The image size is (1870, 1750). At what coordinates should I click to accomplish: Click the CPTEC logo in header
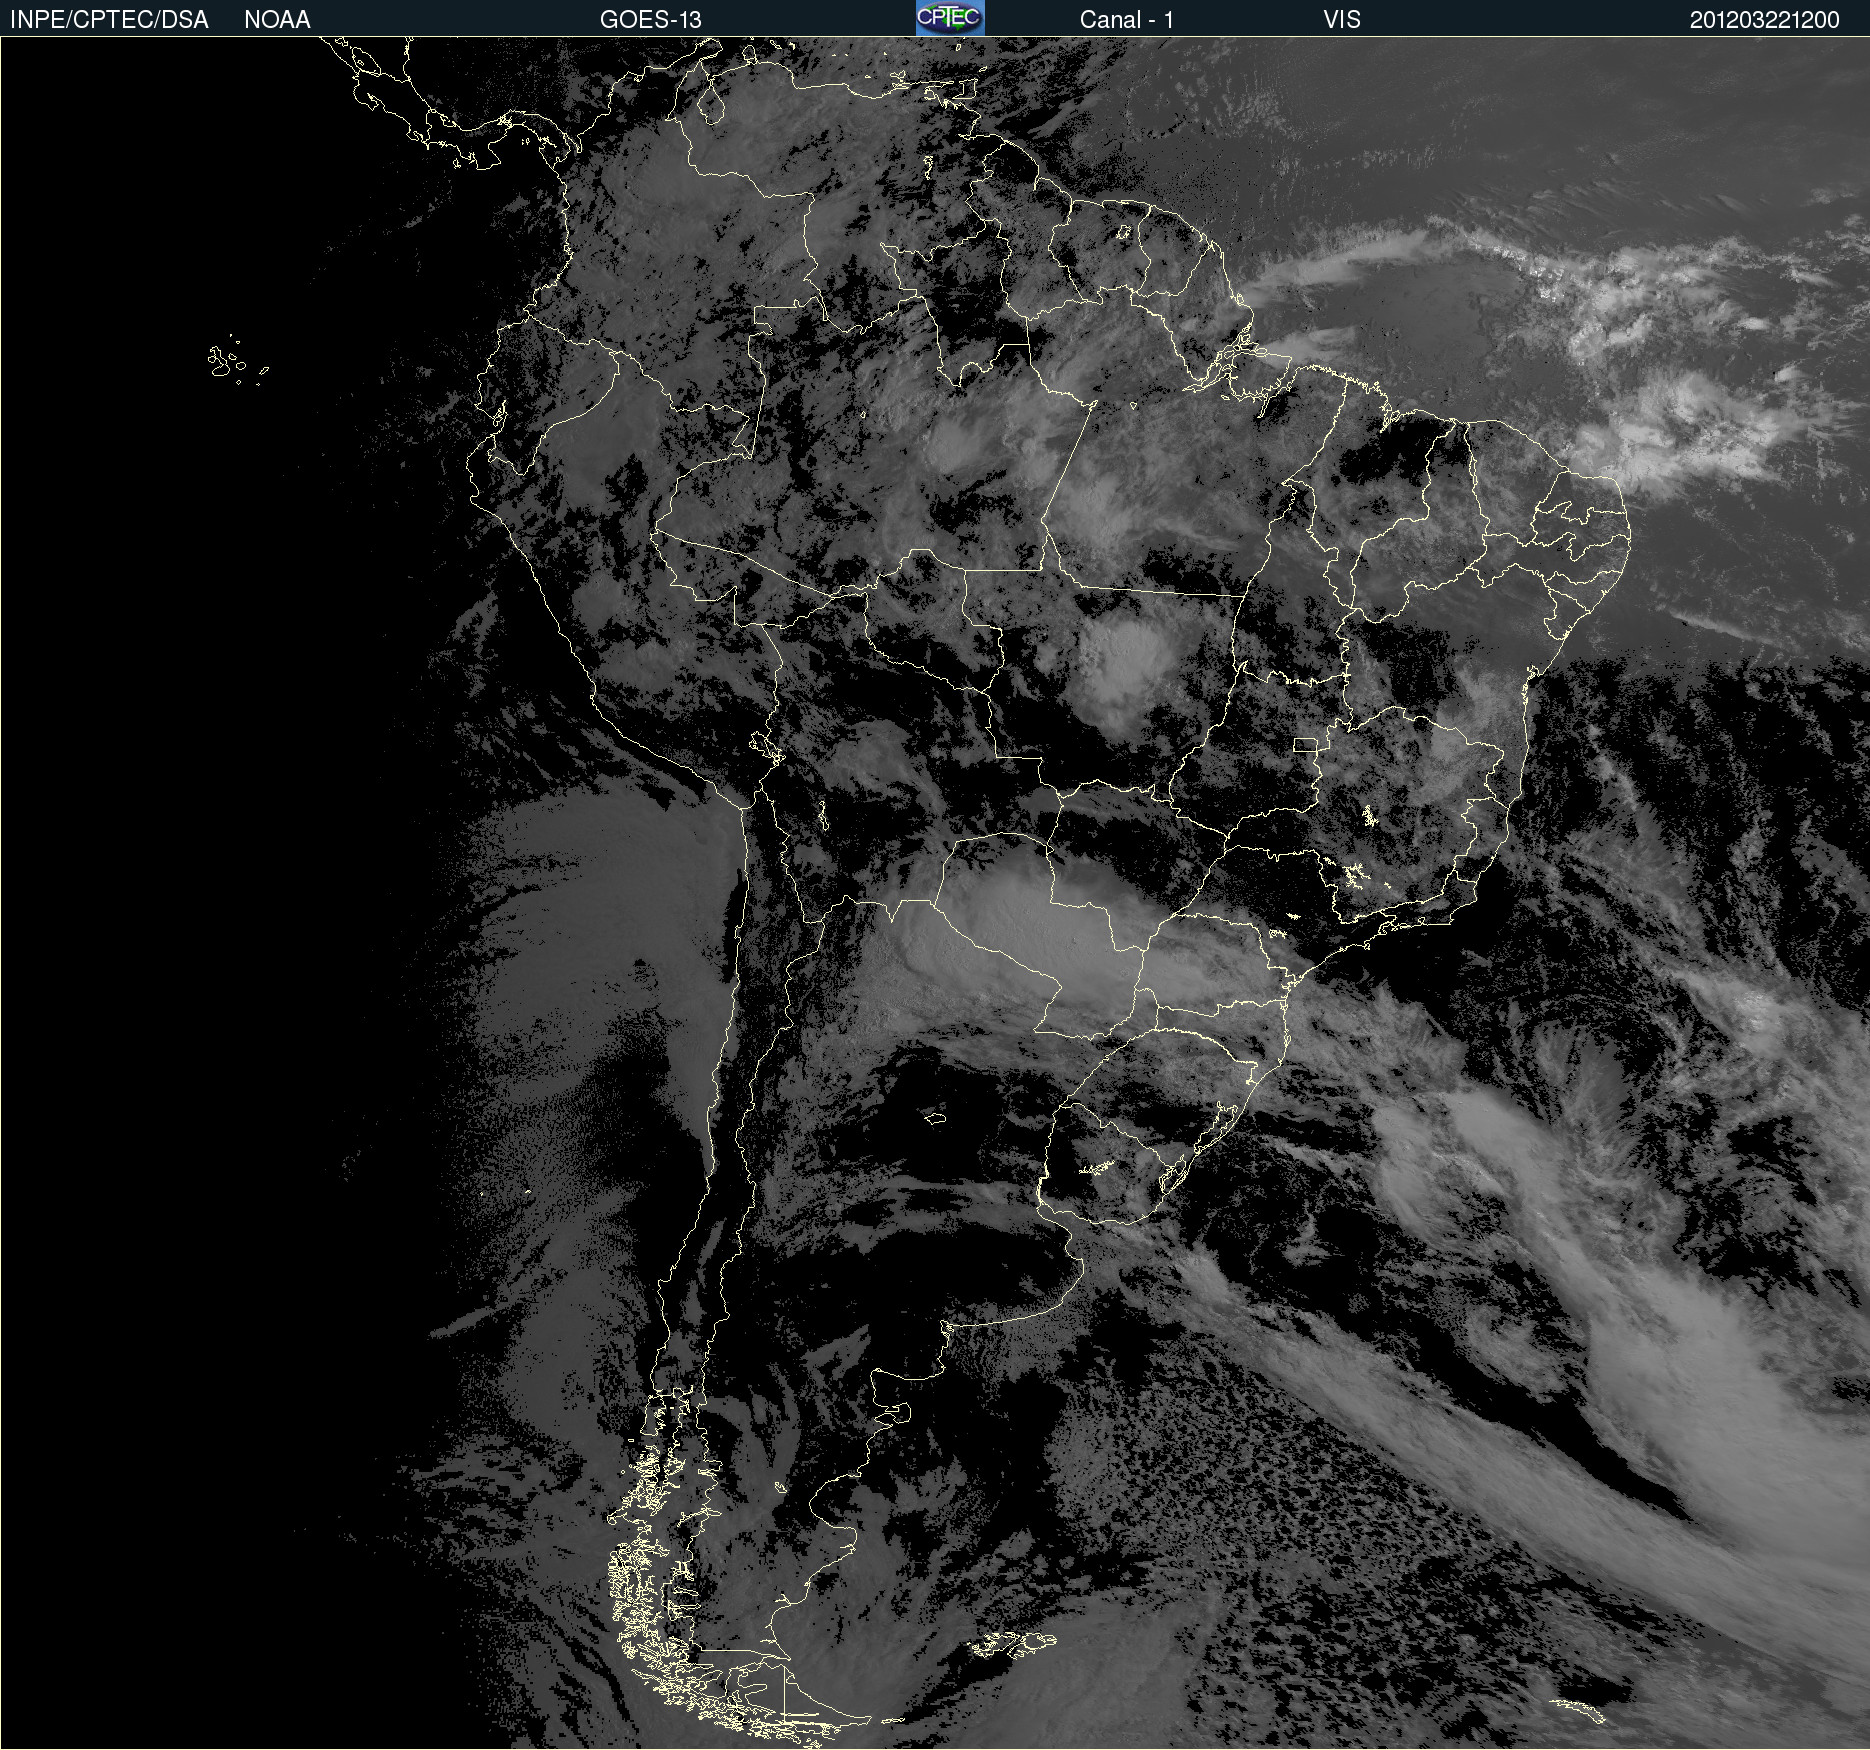click(950, 18)
